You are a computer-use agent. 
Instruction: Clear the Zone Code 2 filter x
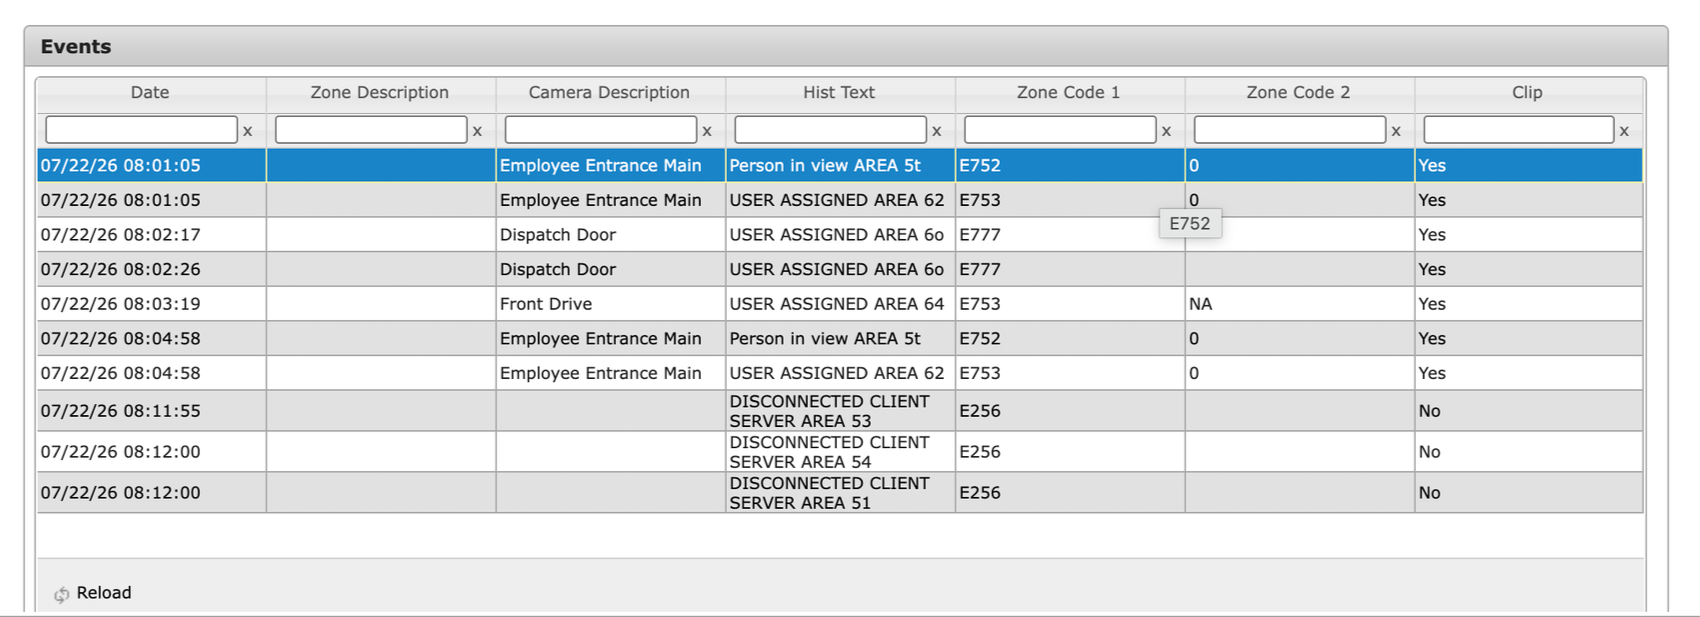tap(1396, 131)
